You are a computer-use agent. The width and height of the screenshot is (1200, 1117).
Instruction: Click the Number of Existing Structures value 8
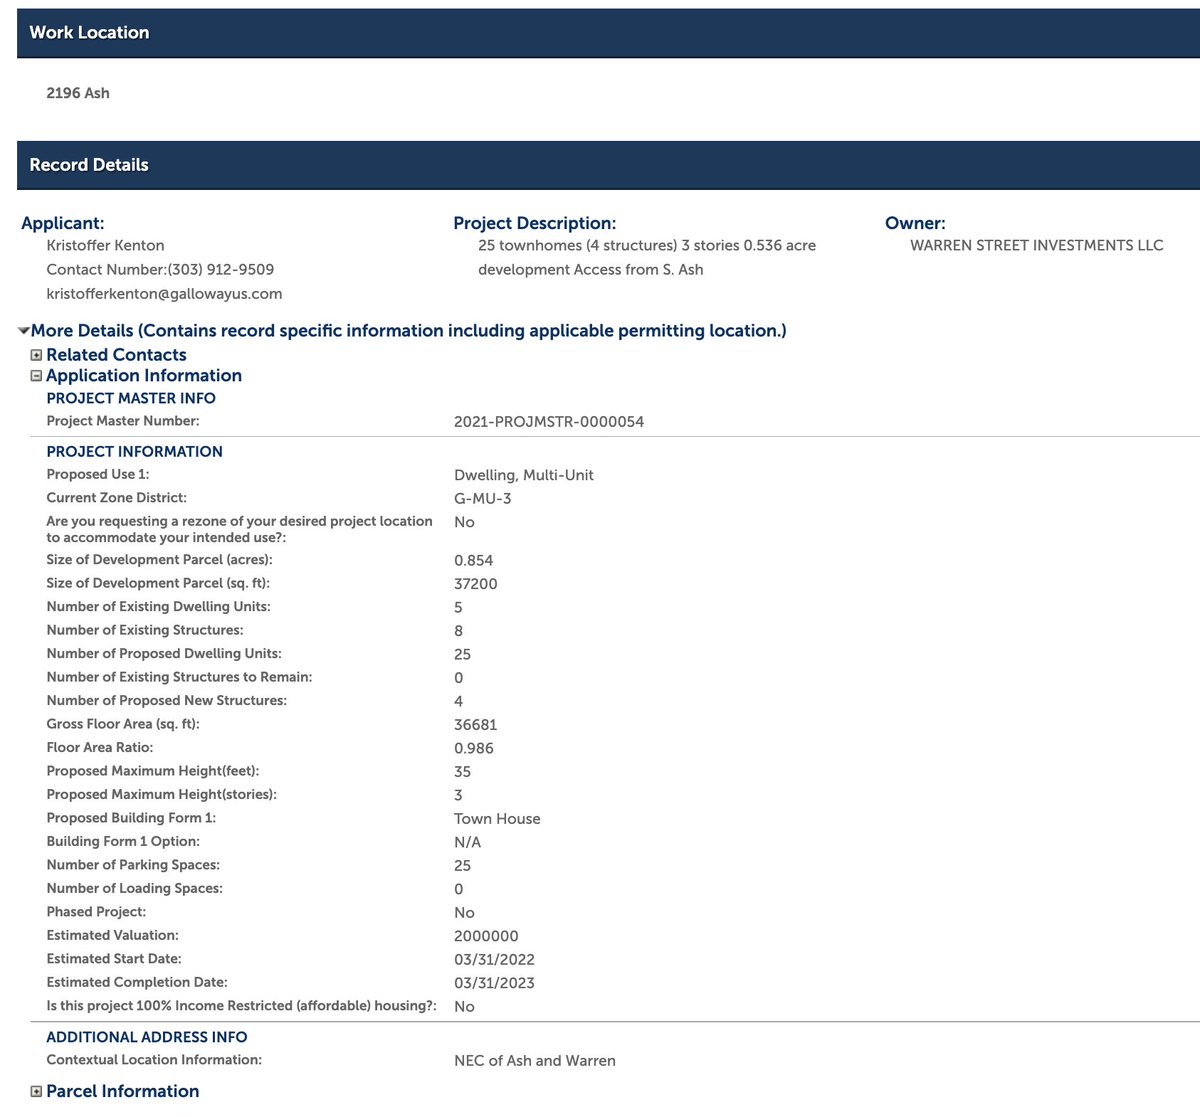click(x=458, y=631)
